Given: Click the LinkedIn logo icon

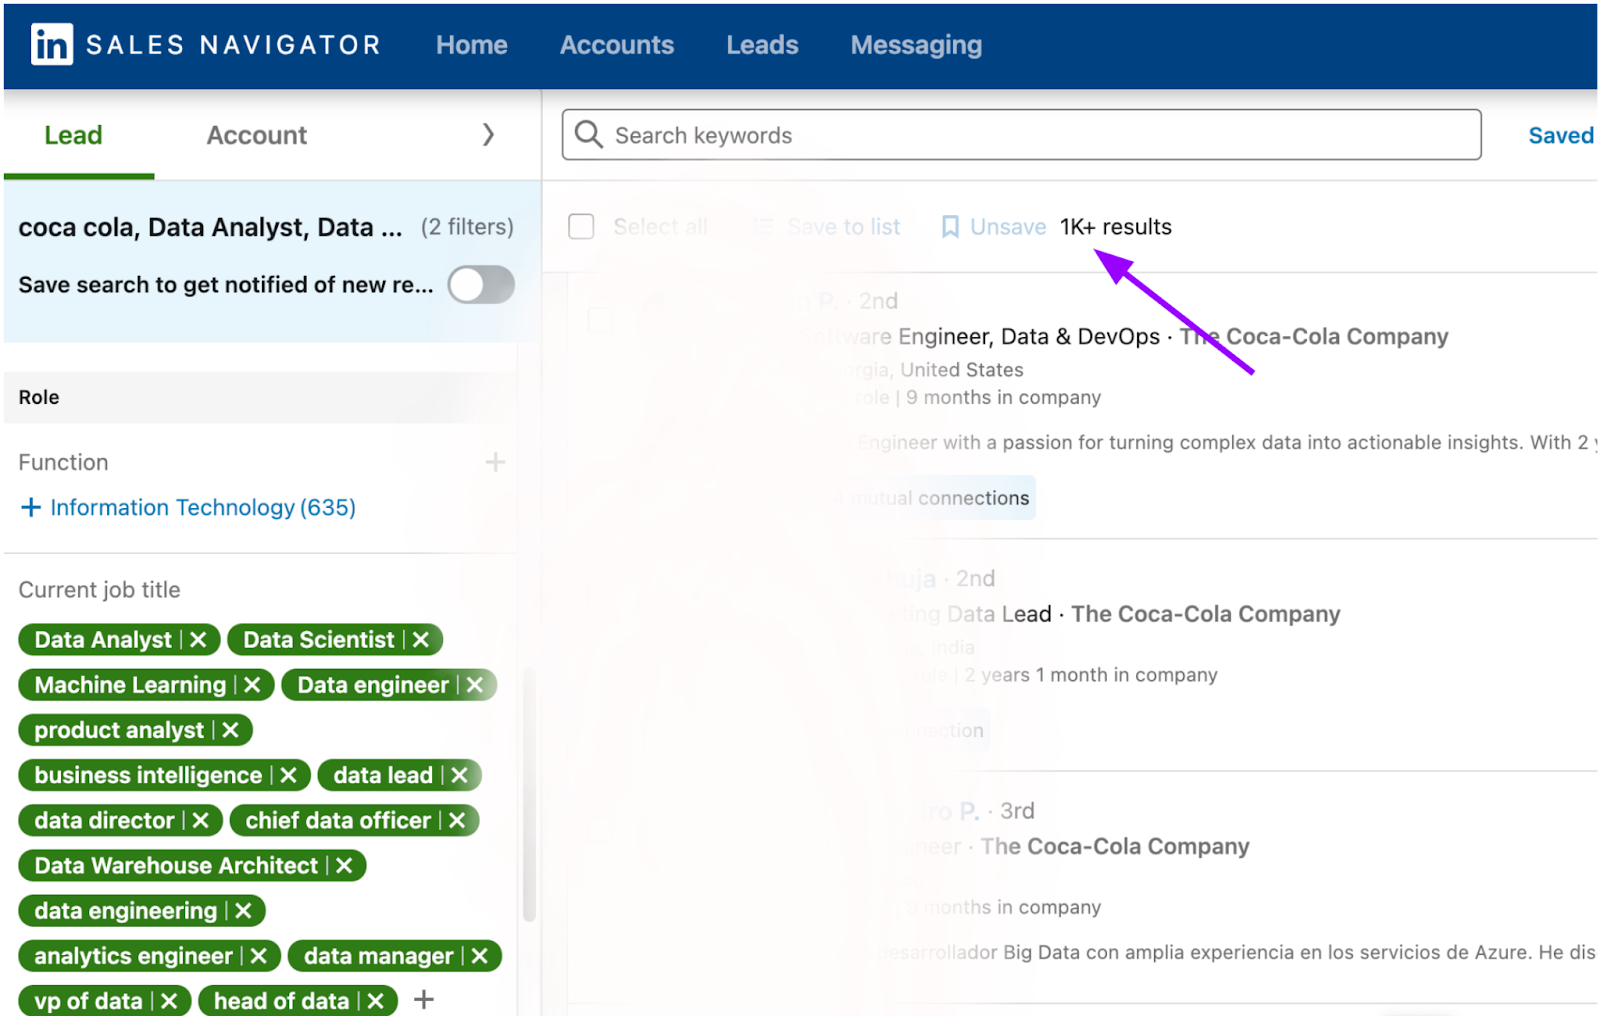Looking at the screenshot, I should 51,45.
